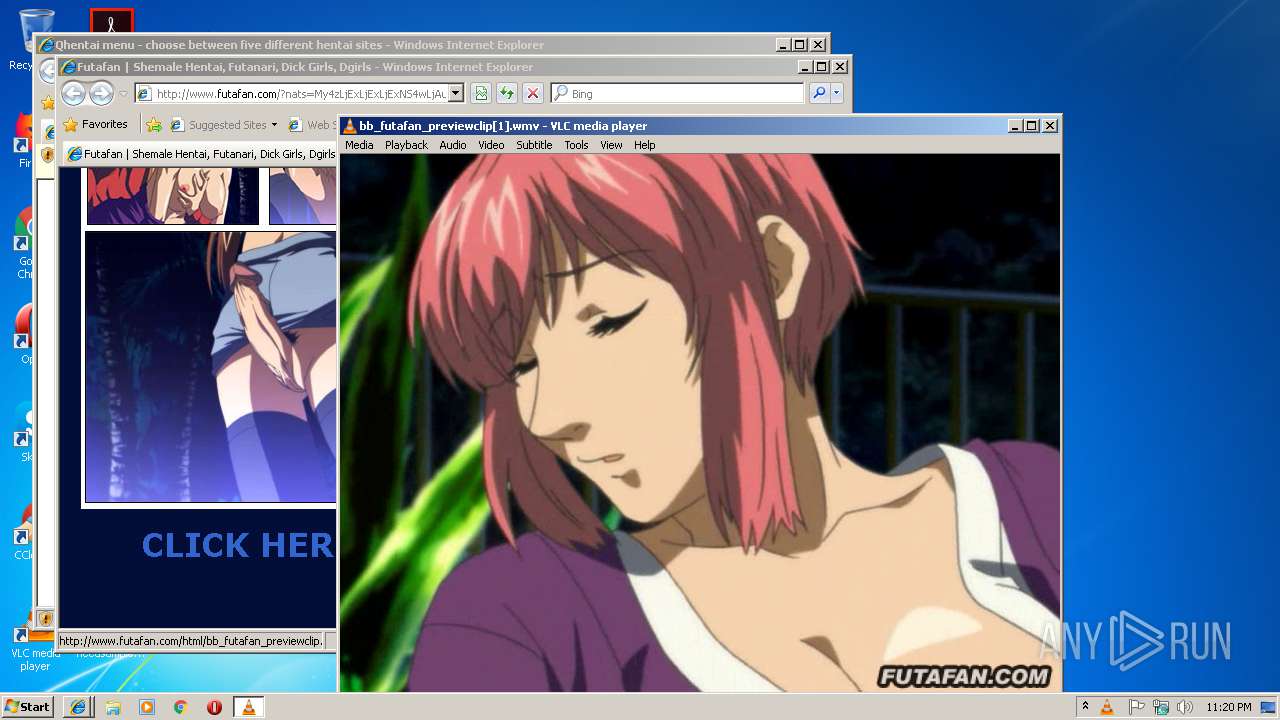
Task: Open the VLC media player desktop shortcut
Action: 35,650
